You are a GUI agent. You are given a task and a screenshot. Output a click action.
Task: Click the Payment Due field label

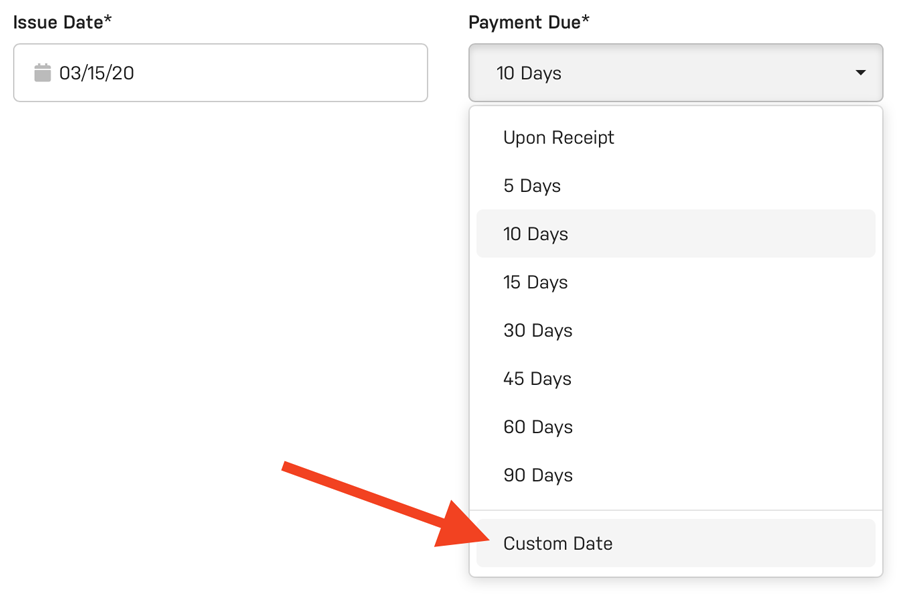tap(528, 21)
